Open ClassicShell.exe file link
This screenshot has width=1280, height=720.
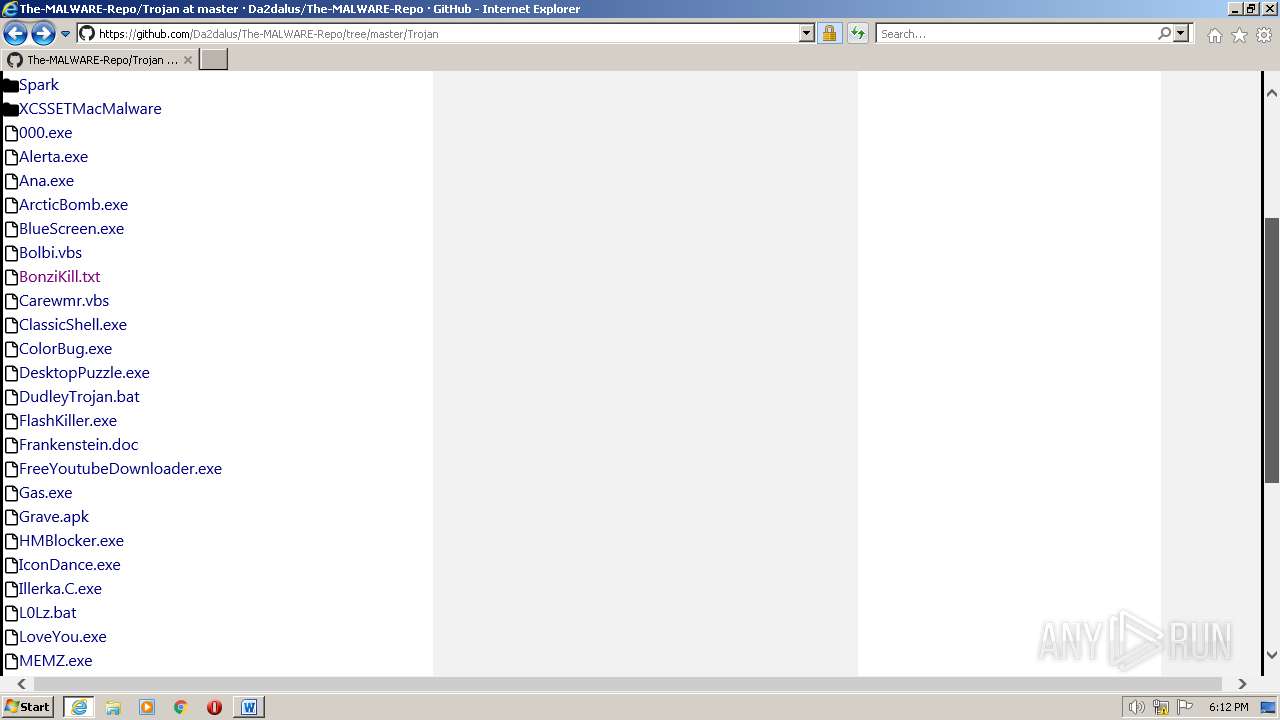73,325
